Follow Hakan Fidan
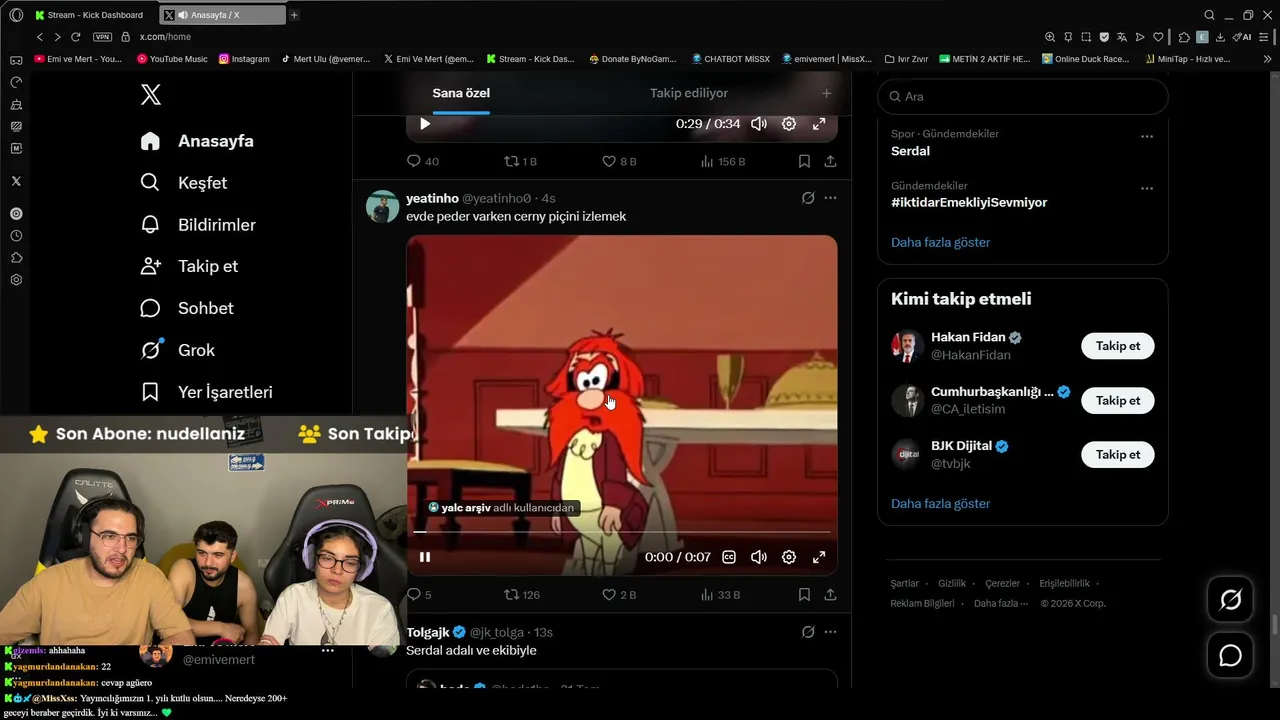The image size is (1280, 720). pos(1118,346)
